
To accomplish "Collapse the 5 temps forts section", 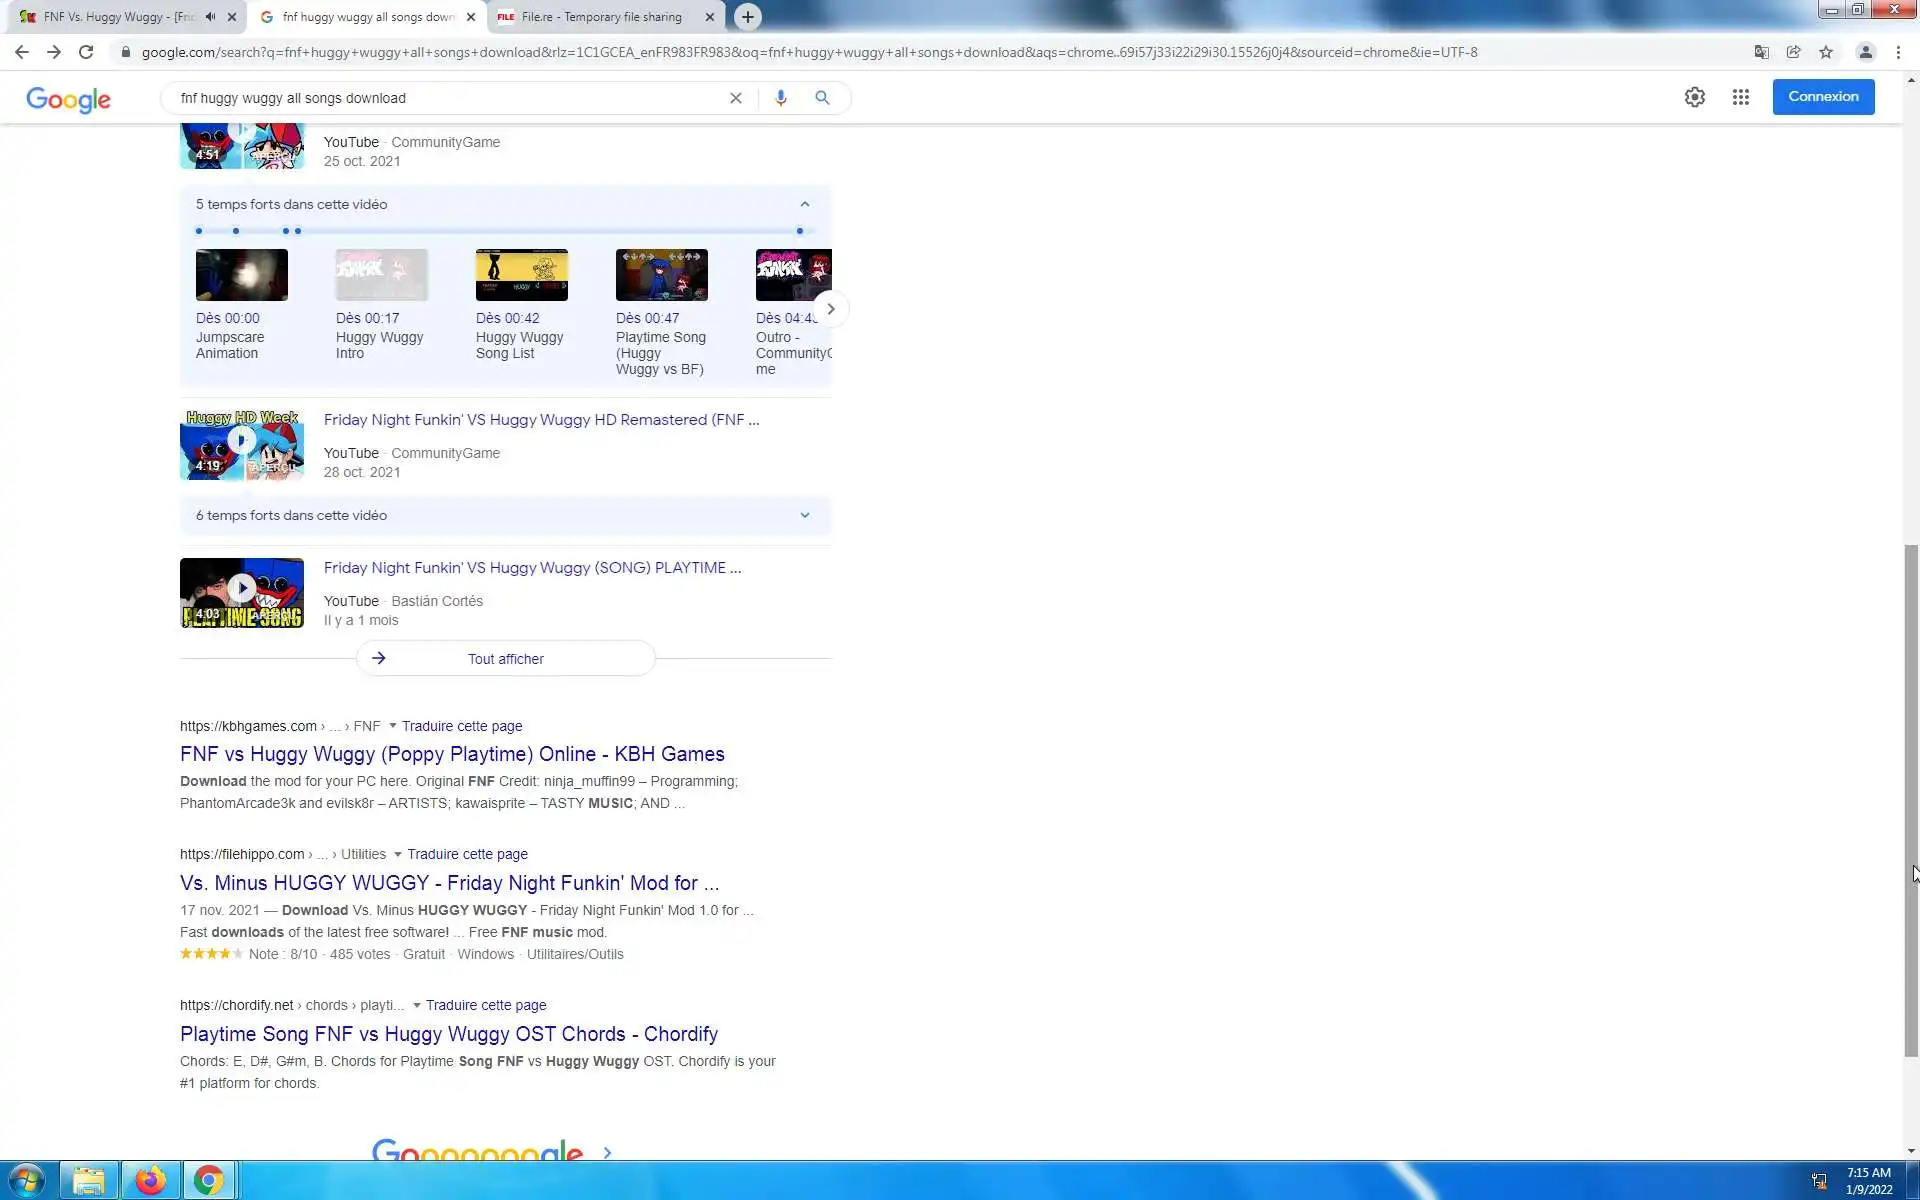I will click(x=804, y=204).
